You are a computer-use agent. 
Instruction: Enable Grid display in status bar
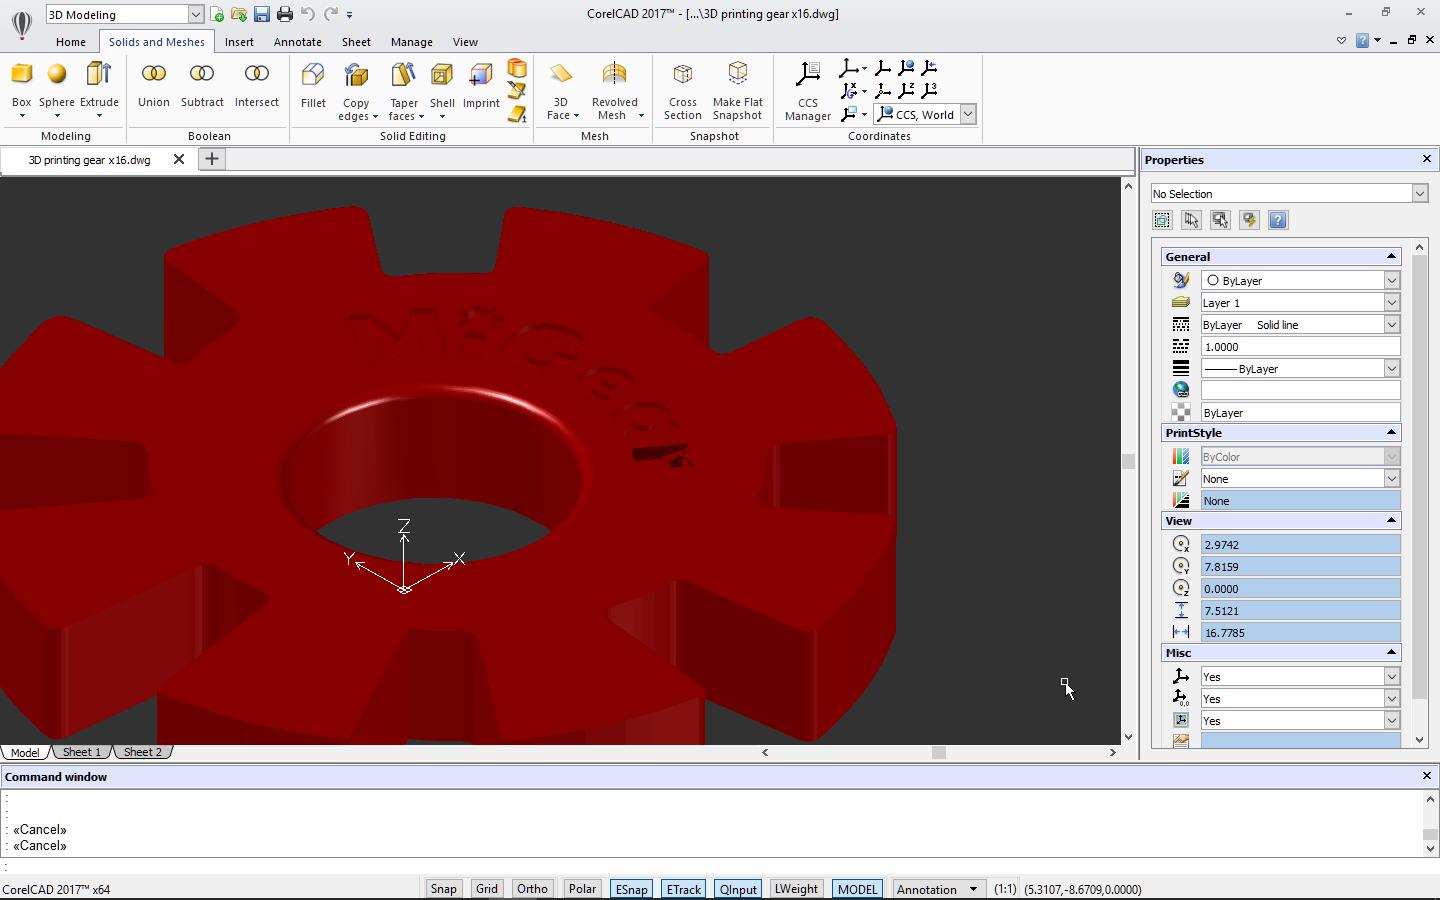[x=487, y=889]
